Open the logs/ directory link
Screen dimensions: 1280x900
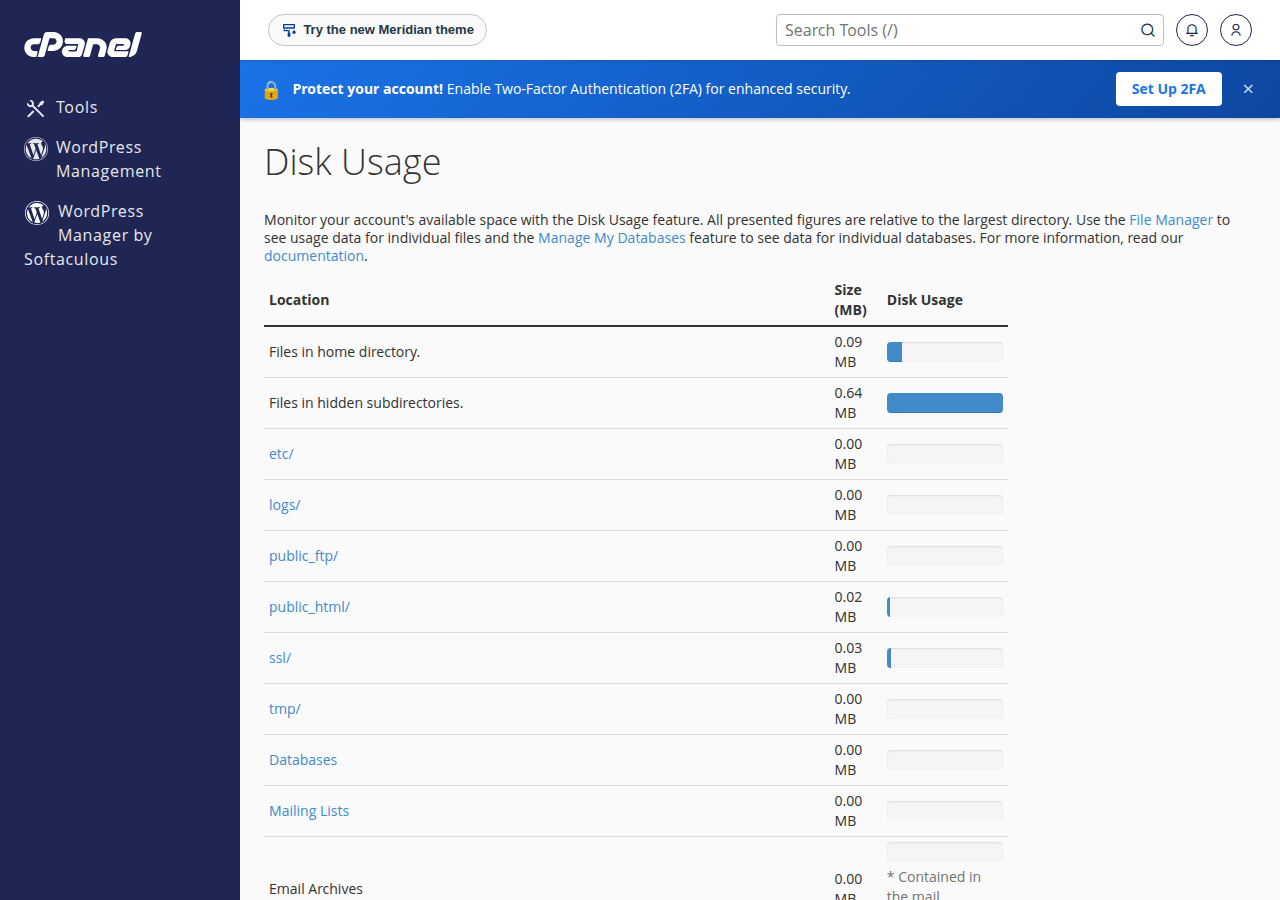(x=284, y=505)
